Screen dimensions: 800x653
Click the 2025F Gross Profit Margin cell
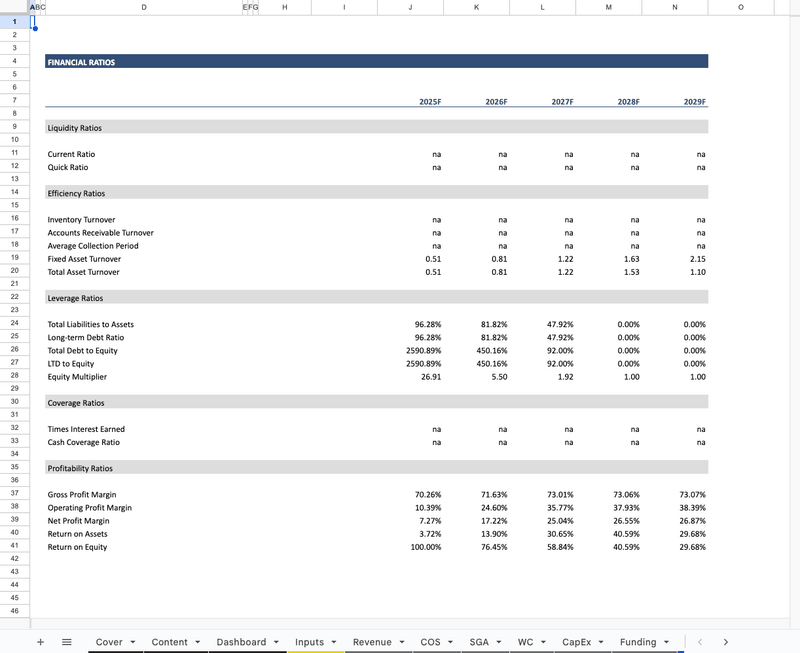pyautogui.click(x=410, y=495)
